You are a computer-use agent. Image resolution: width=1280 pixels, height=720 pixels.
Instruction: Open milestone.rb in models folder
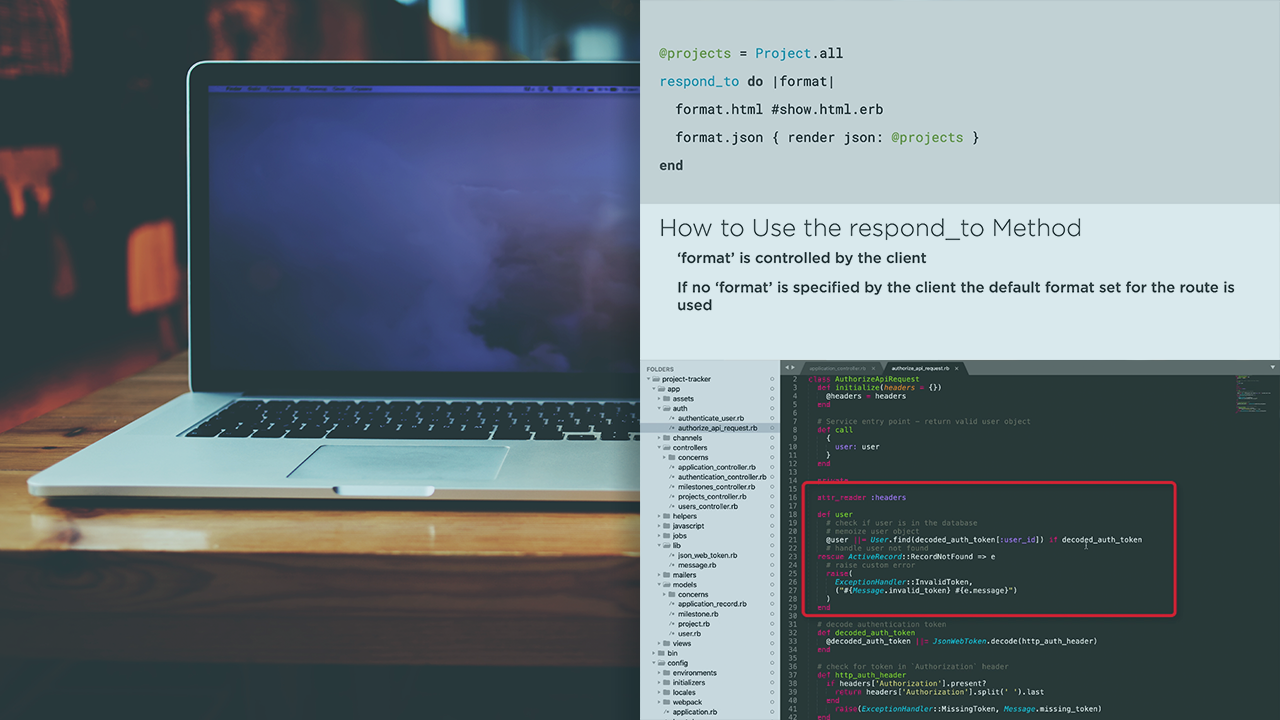click(x=698, y=614)
